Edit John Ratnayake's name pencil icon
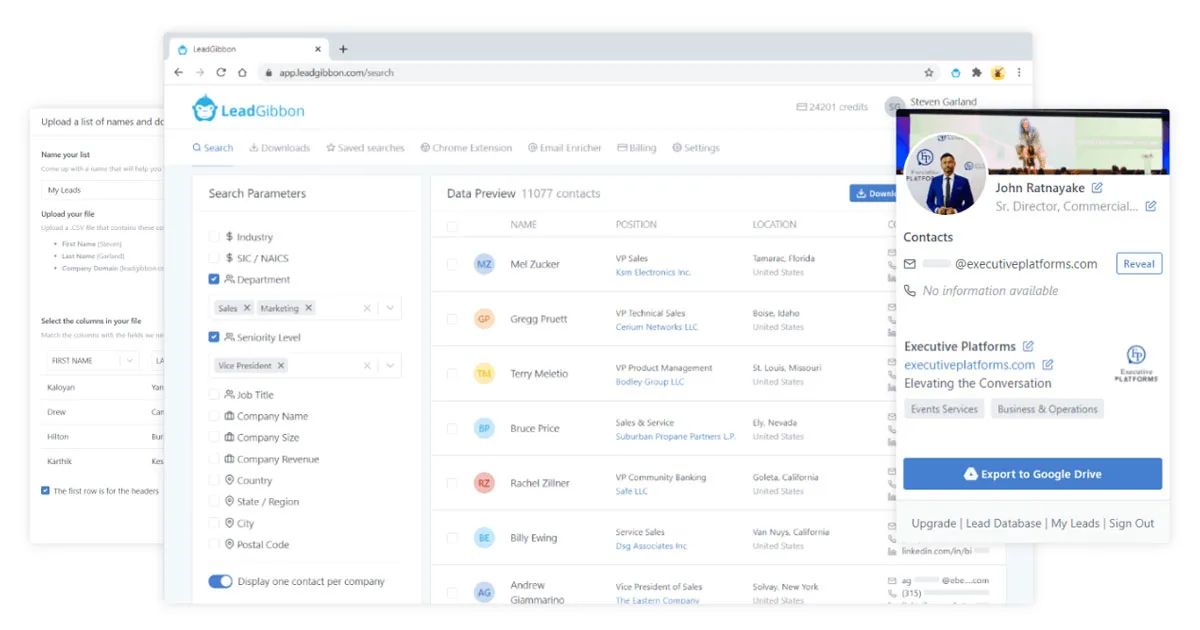 point(1097,188)
